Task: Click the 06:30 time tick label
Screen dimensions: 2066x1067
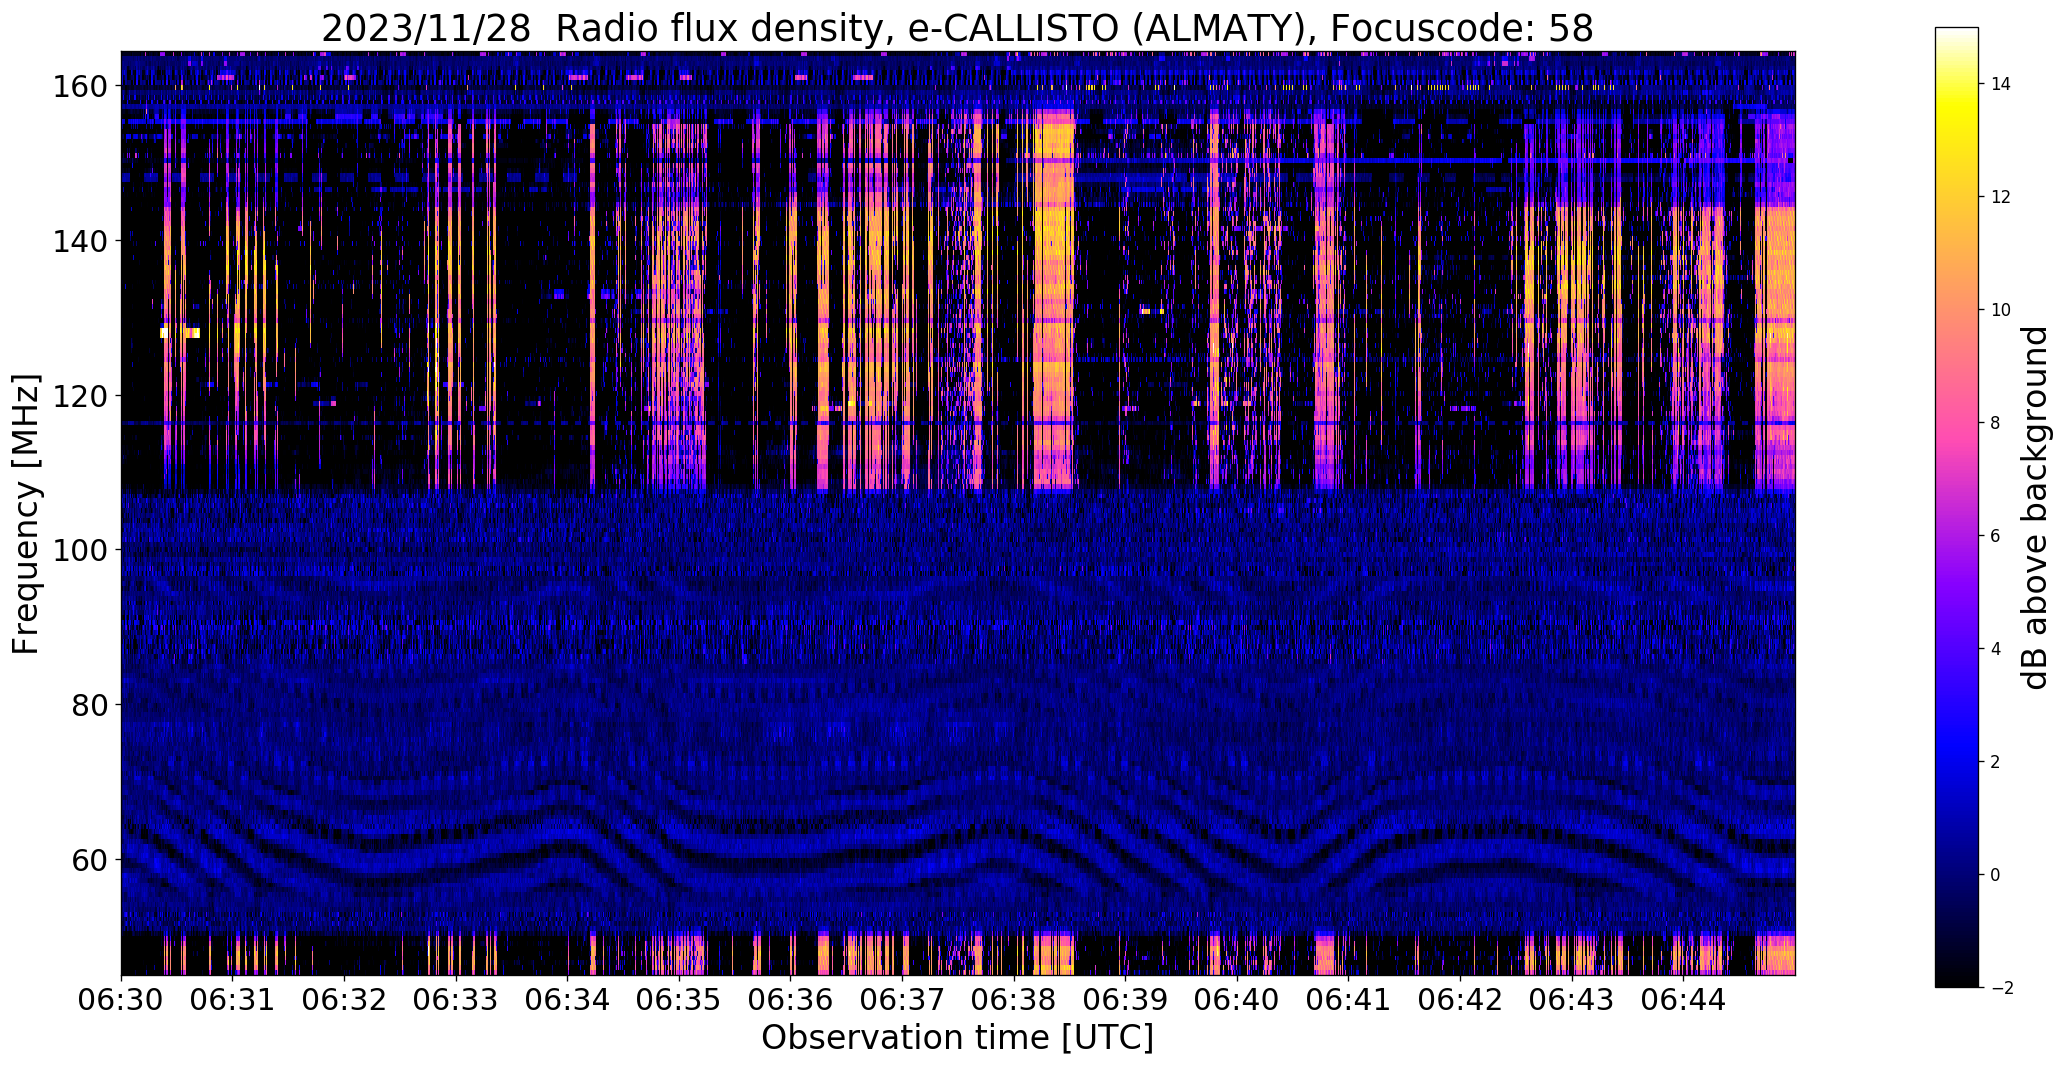Action: 121,999
